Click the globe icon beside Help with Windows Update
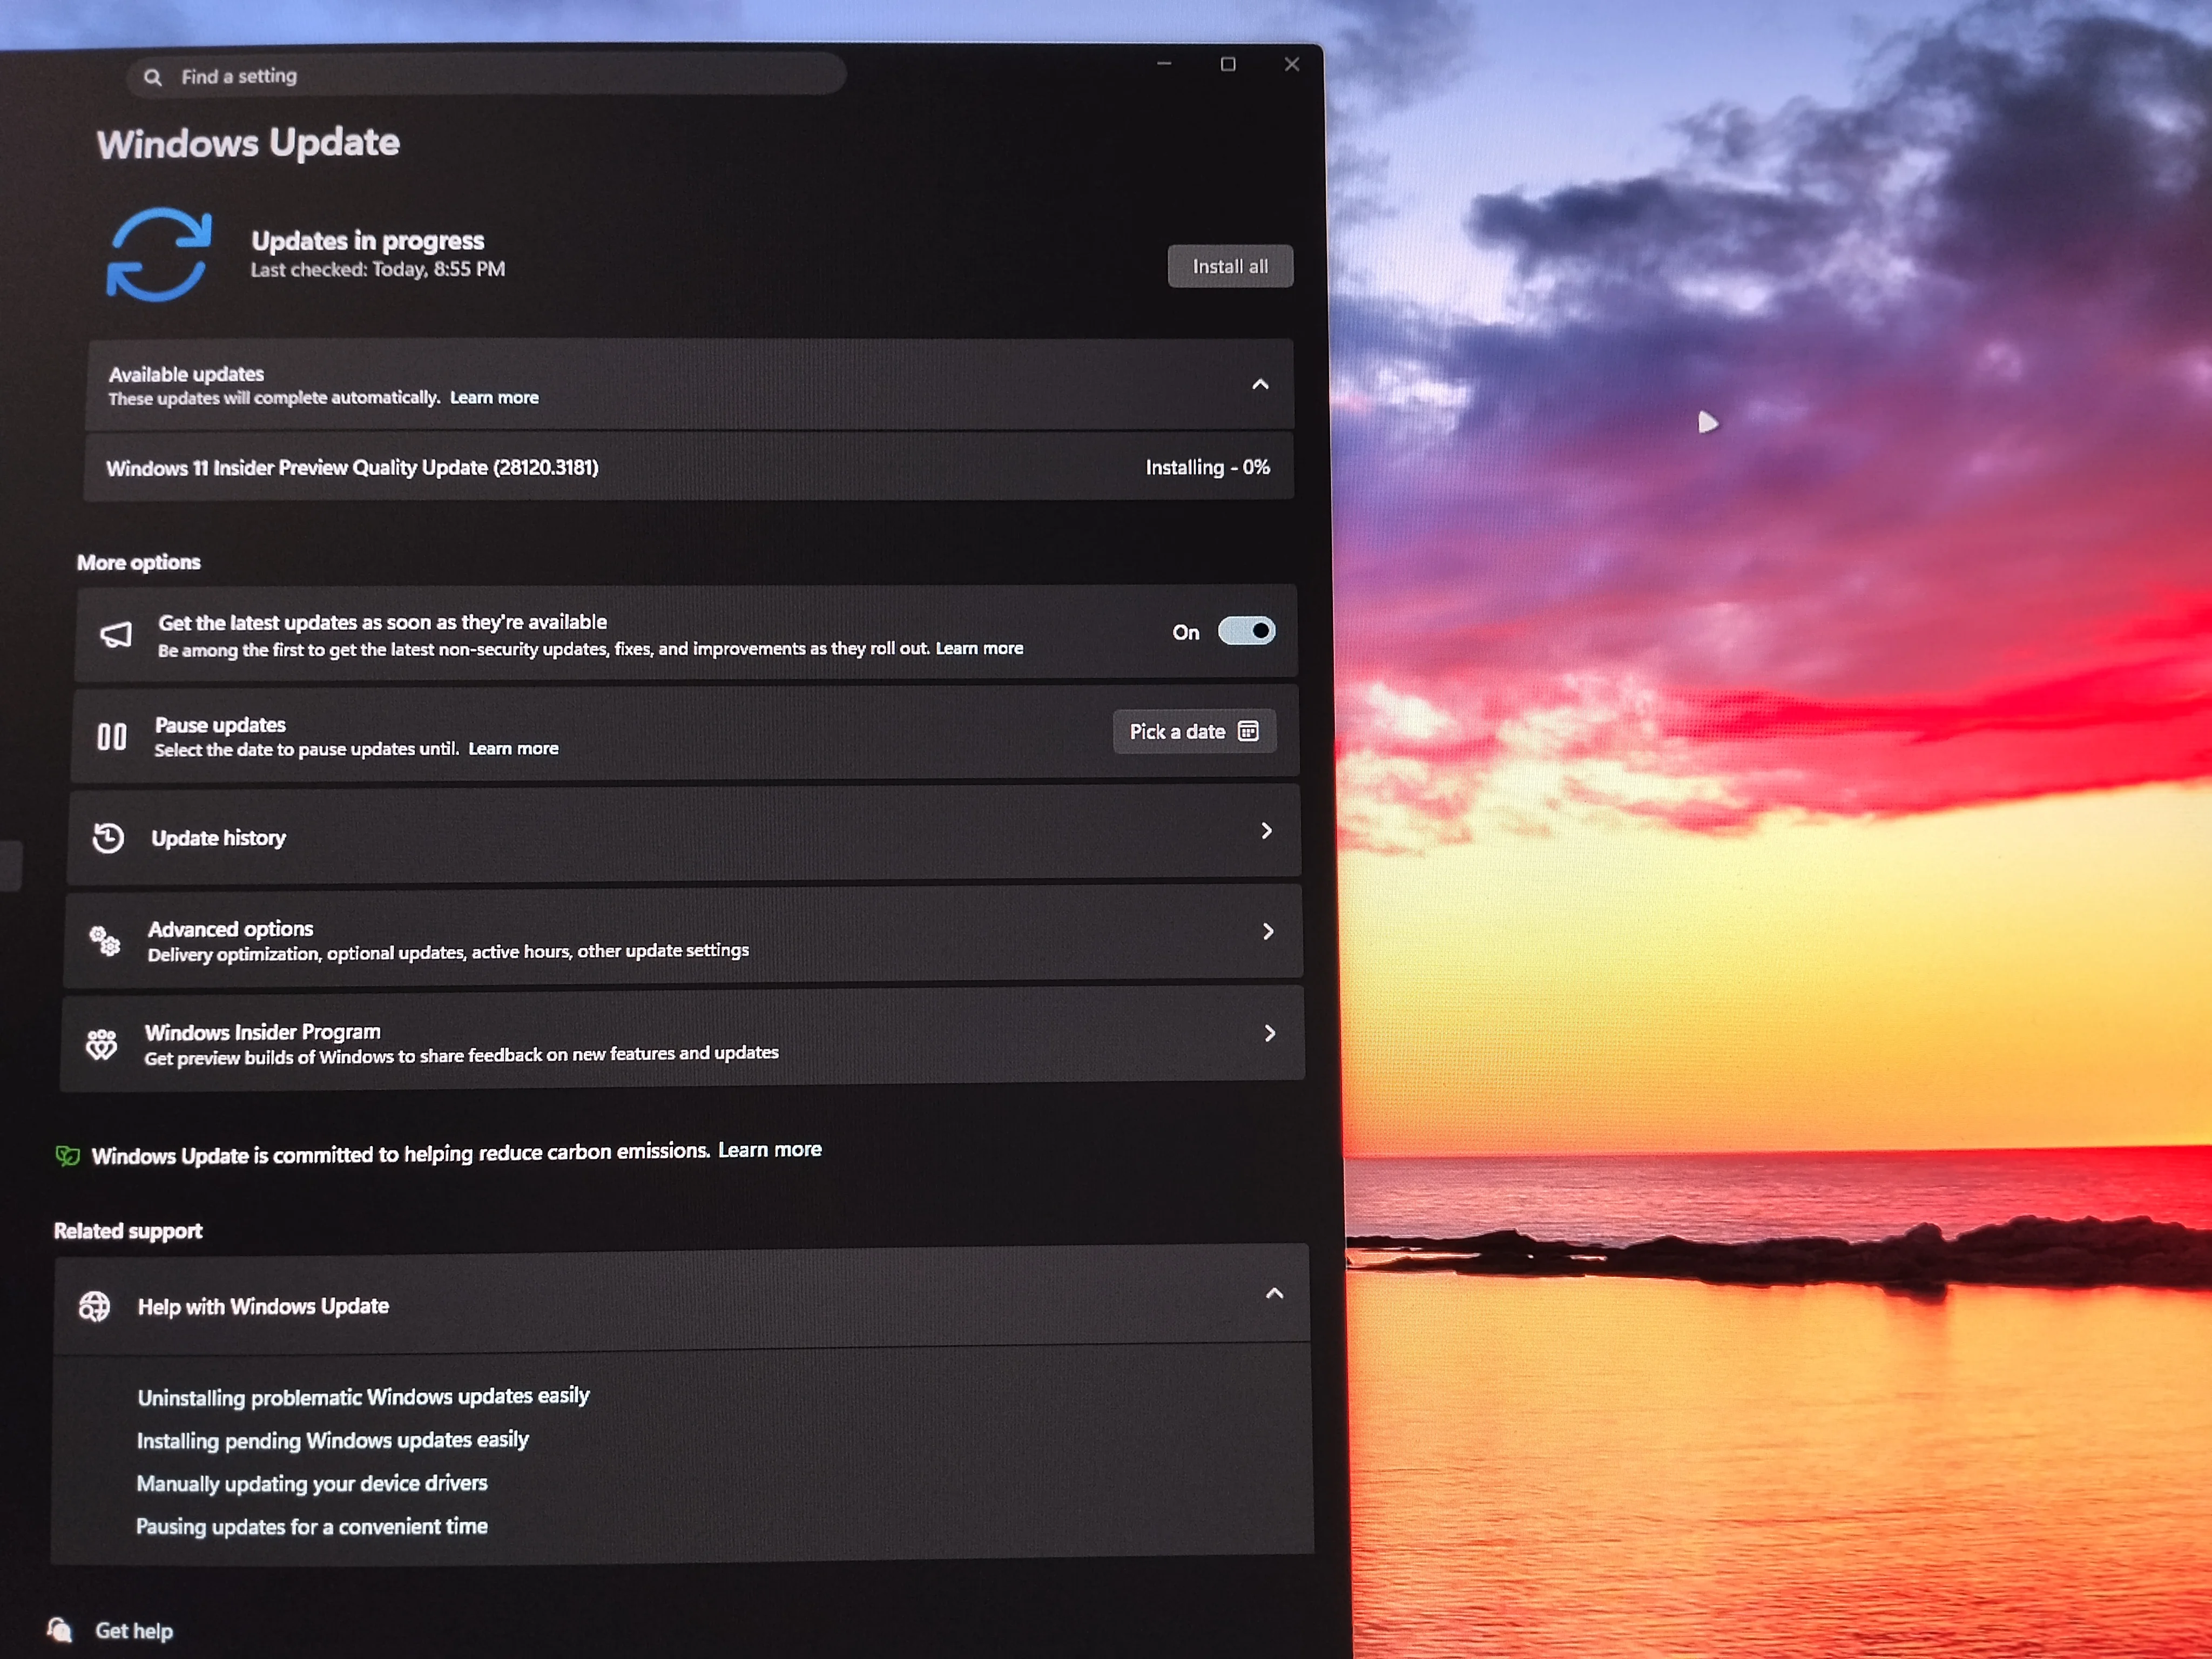 95,1306
